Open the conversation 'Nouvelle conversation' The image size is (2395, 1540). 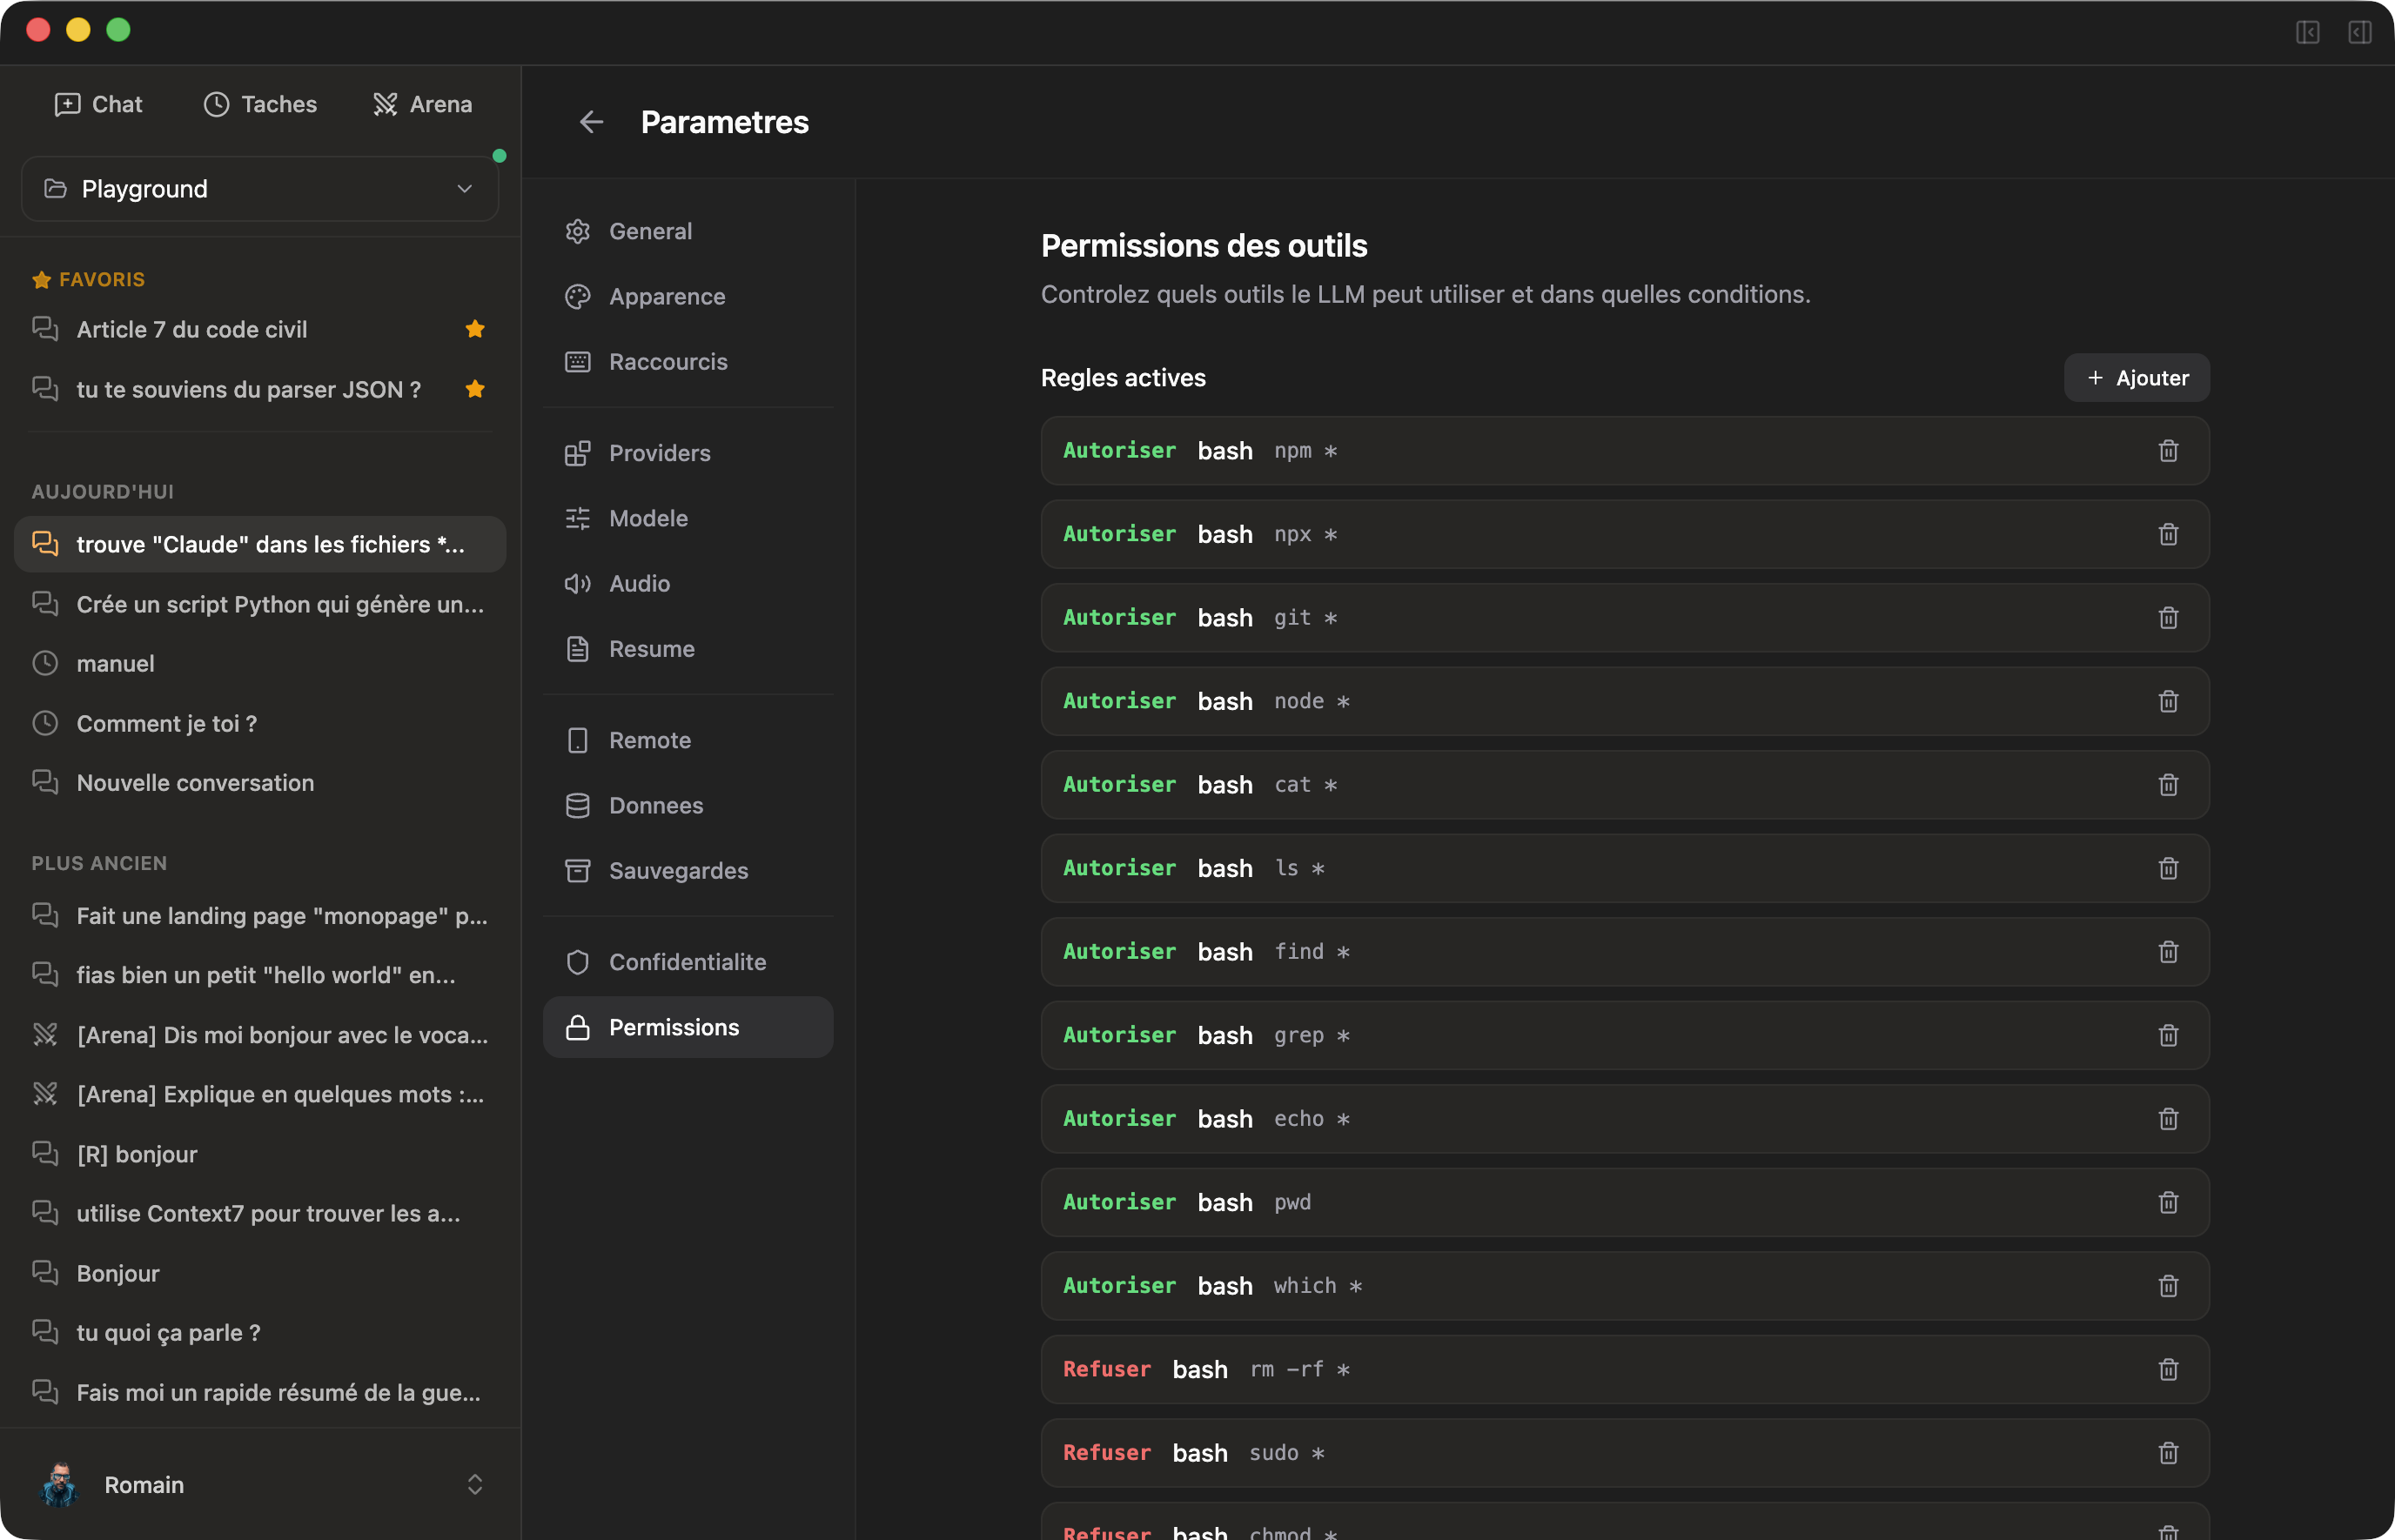[196, 782]
